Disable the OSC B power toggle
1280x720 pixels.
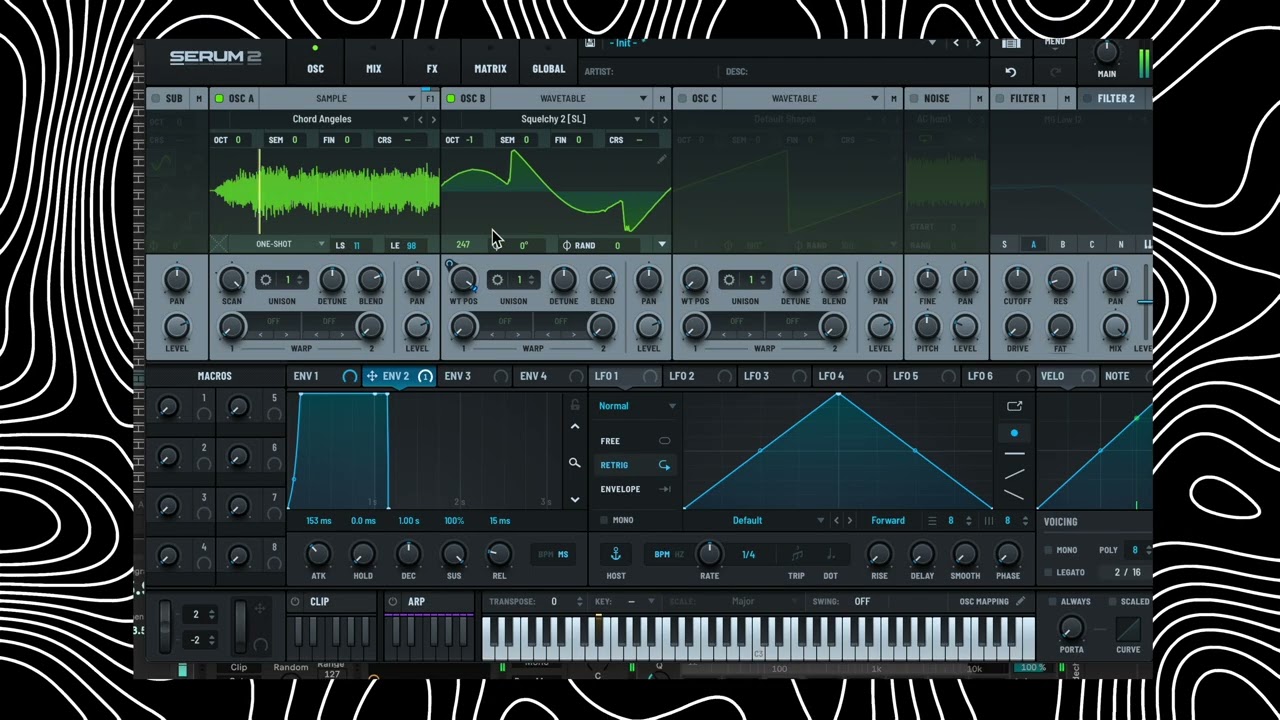click(x=450, y=98)
